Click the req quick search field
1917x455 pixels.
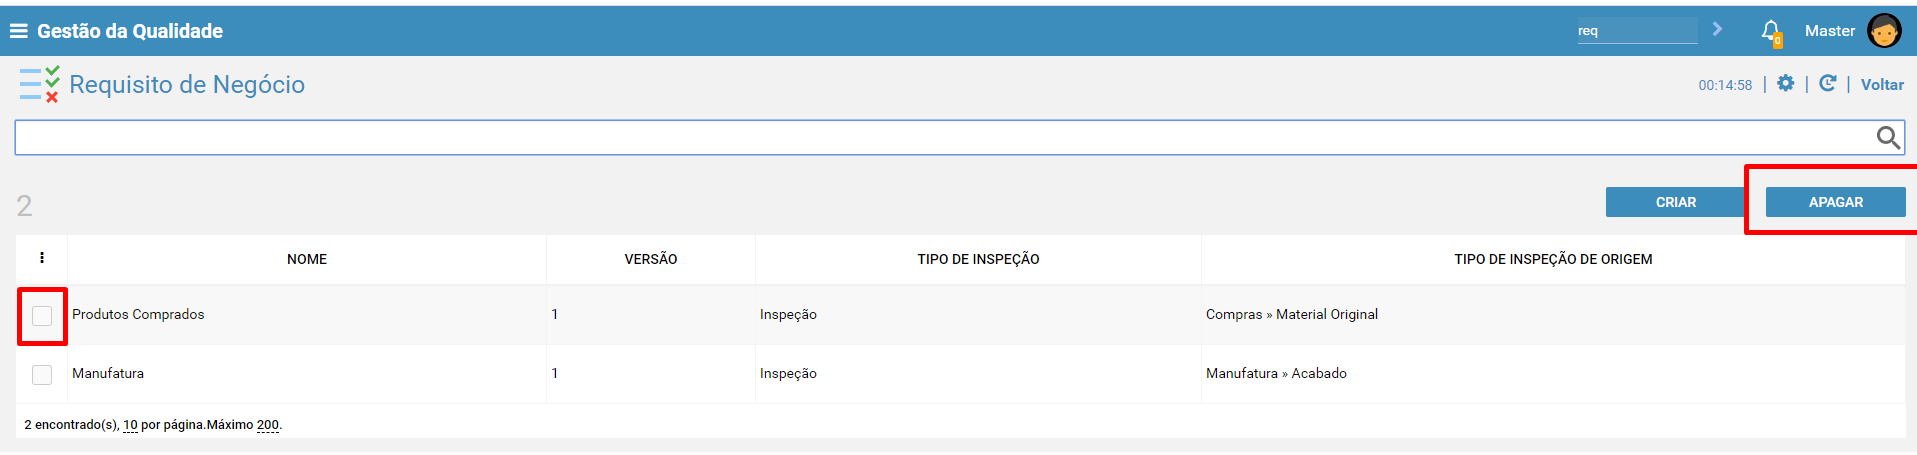point(1637,31)
